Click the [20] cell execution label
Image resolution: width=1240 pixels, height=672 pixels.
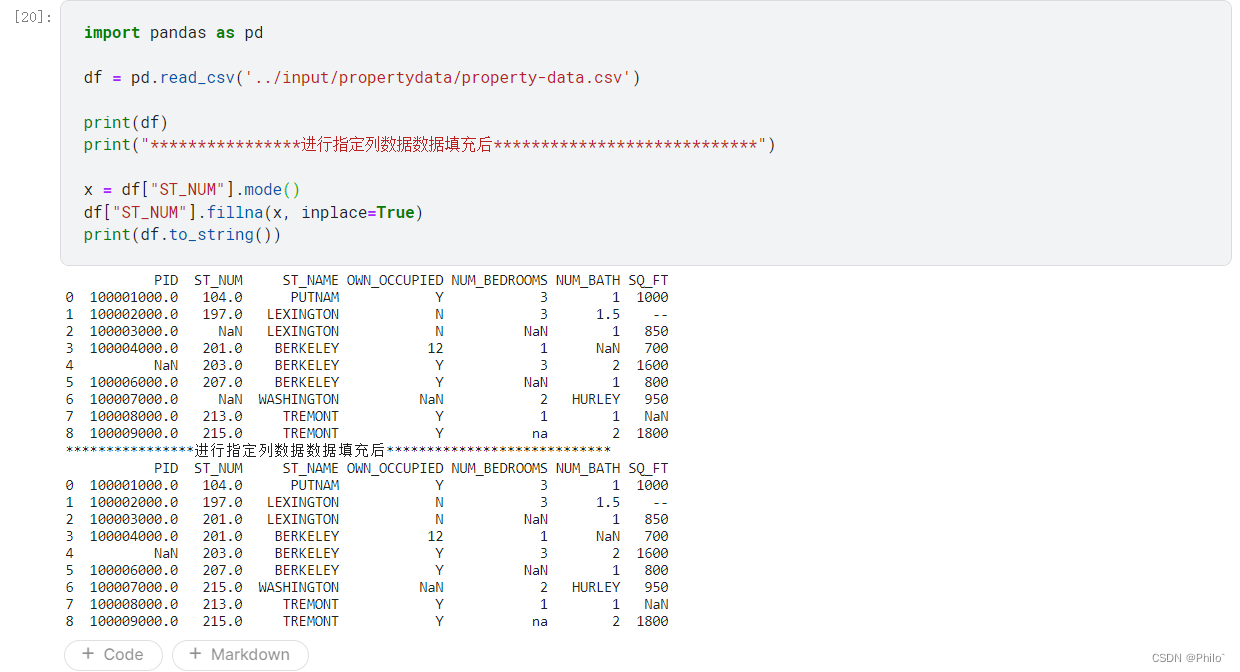point(33,17)
